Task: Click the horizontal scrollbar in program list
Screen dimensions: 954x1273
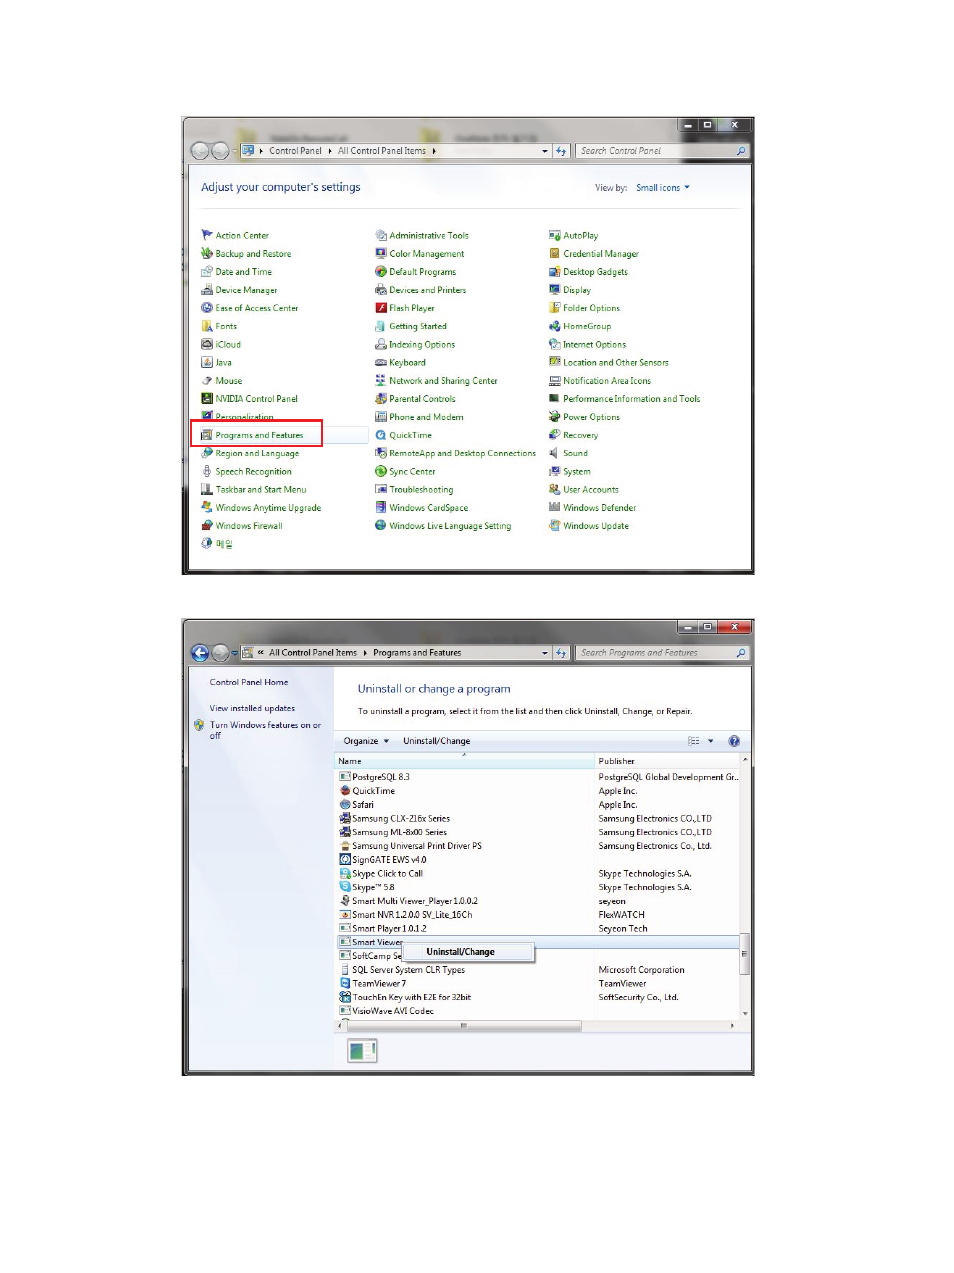Action: pos(462,1026)
